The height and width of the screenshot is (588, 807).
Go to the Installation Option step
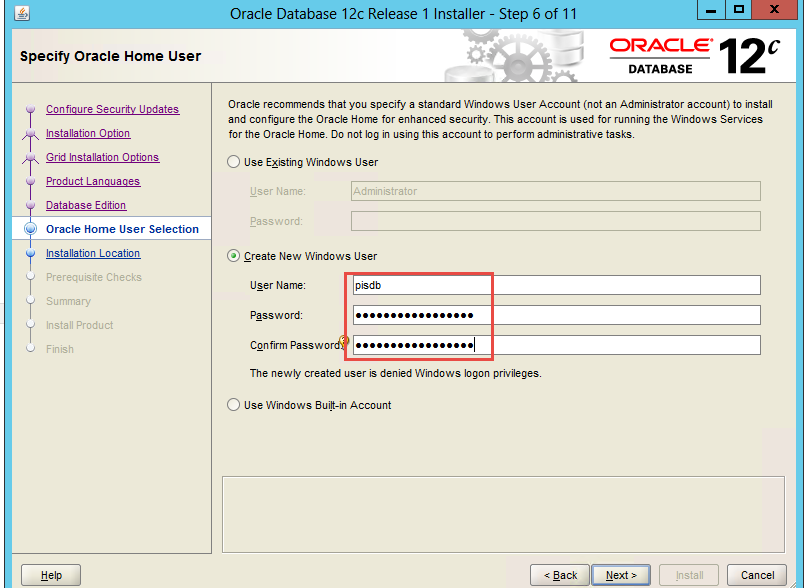[88, 134]
